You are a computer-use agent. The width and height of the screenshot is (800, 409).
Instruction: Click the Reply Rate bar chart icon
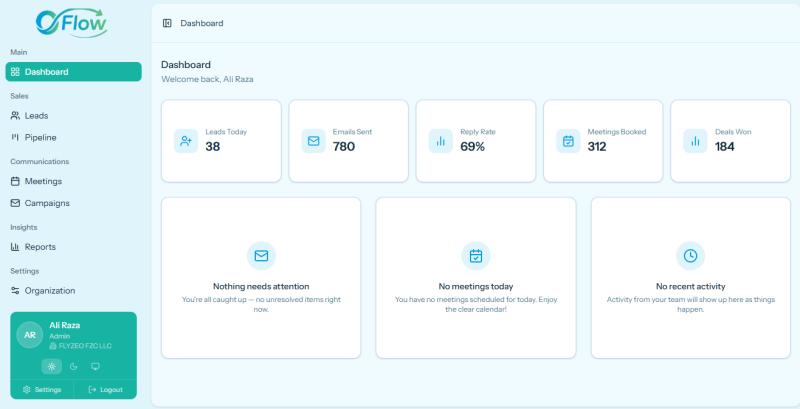[441, 141]
